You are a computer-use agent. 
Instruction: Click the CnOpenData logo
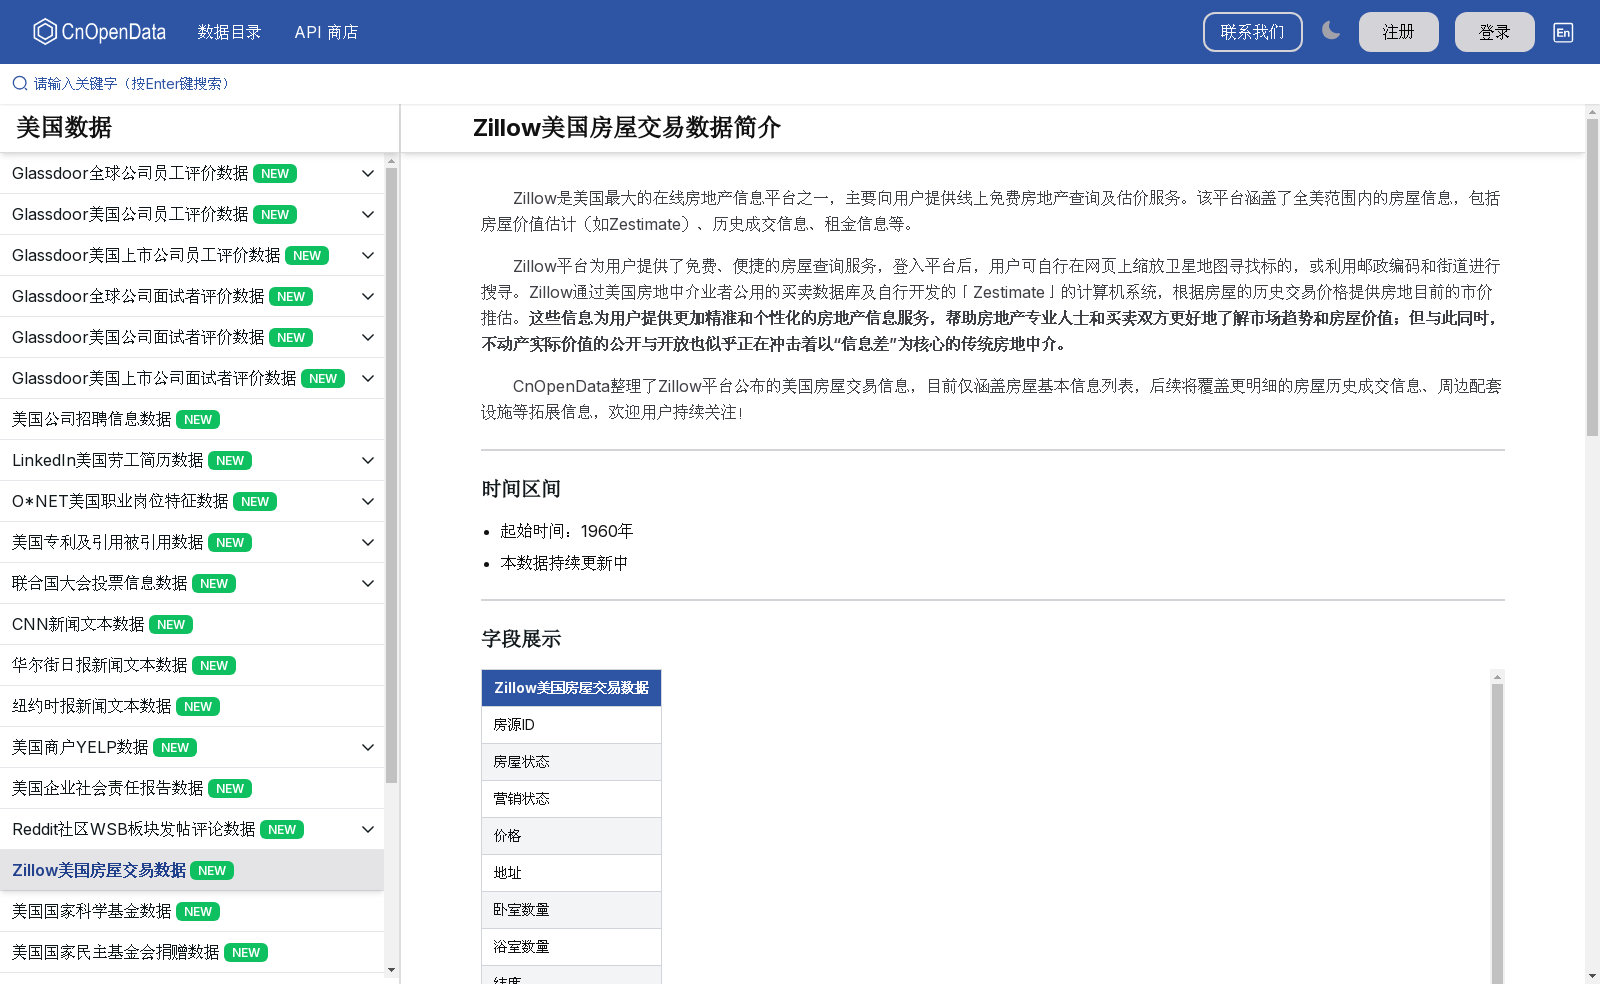click(99, 32)
